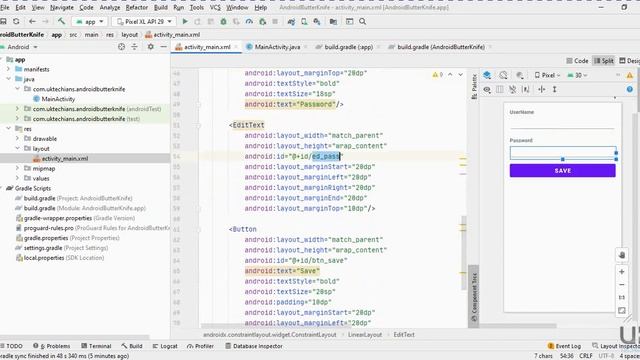This screenshot has width=640, height=360.
Task: Open the Logcat tool window
Action: [165, 346]
